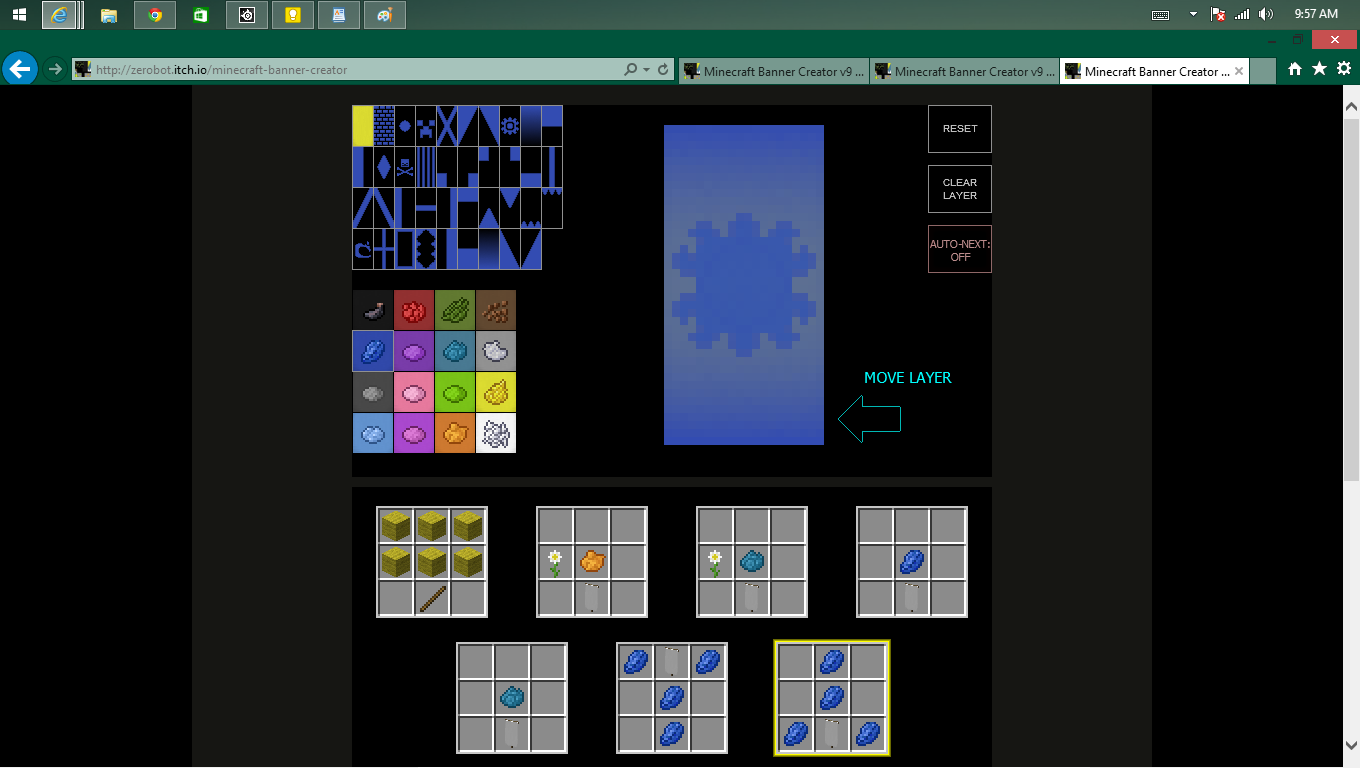Choose the skull and crossbones pattern
The image size is (1360, 768).
[x=404, y=167]
